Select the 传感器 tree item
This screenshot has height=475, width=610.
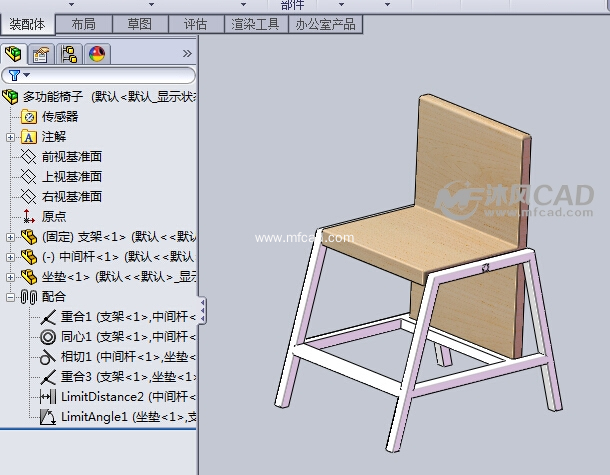click(x=60, y=116)
